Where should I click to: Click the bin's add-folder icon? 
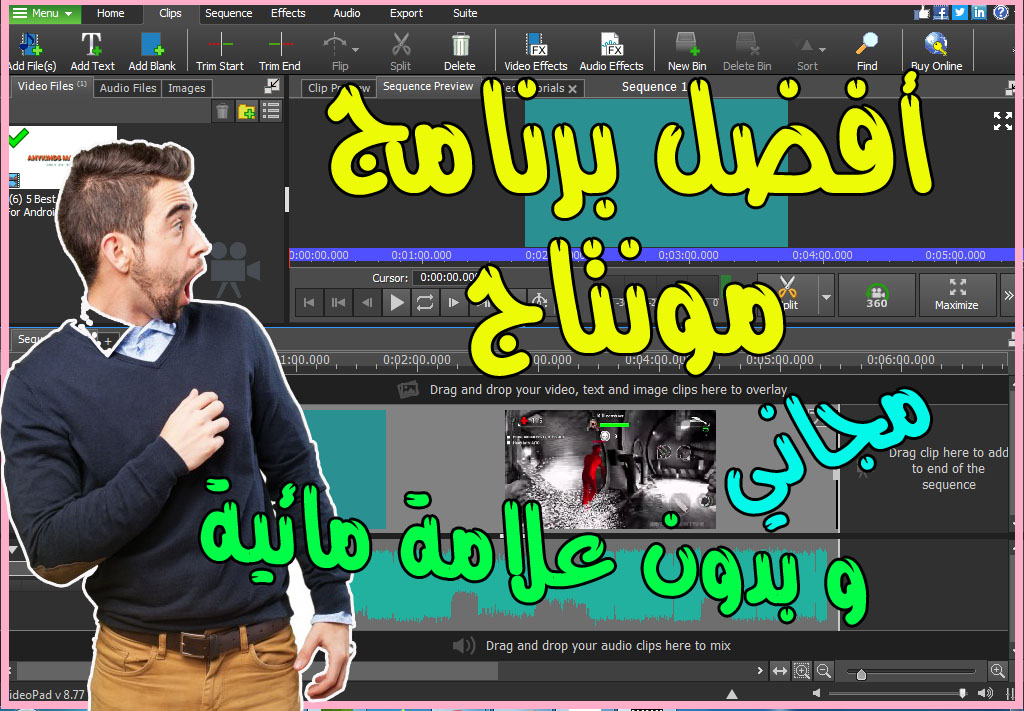pyautogui.click(x=246, y=111)
